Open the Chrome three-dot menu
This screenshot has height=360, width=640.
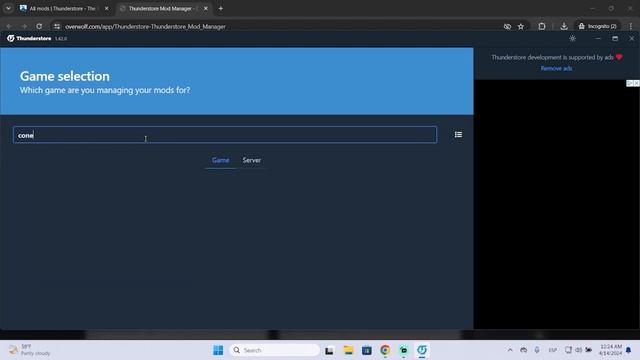[631, 26]
